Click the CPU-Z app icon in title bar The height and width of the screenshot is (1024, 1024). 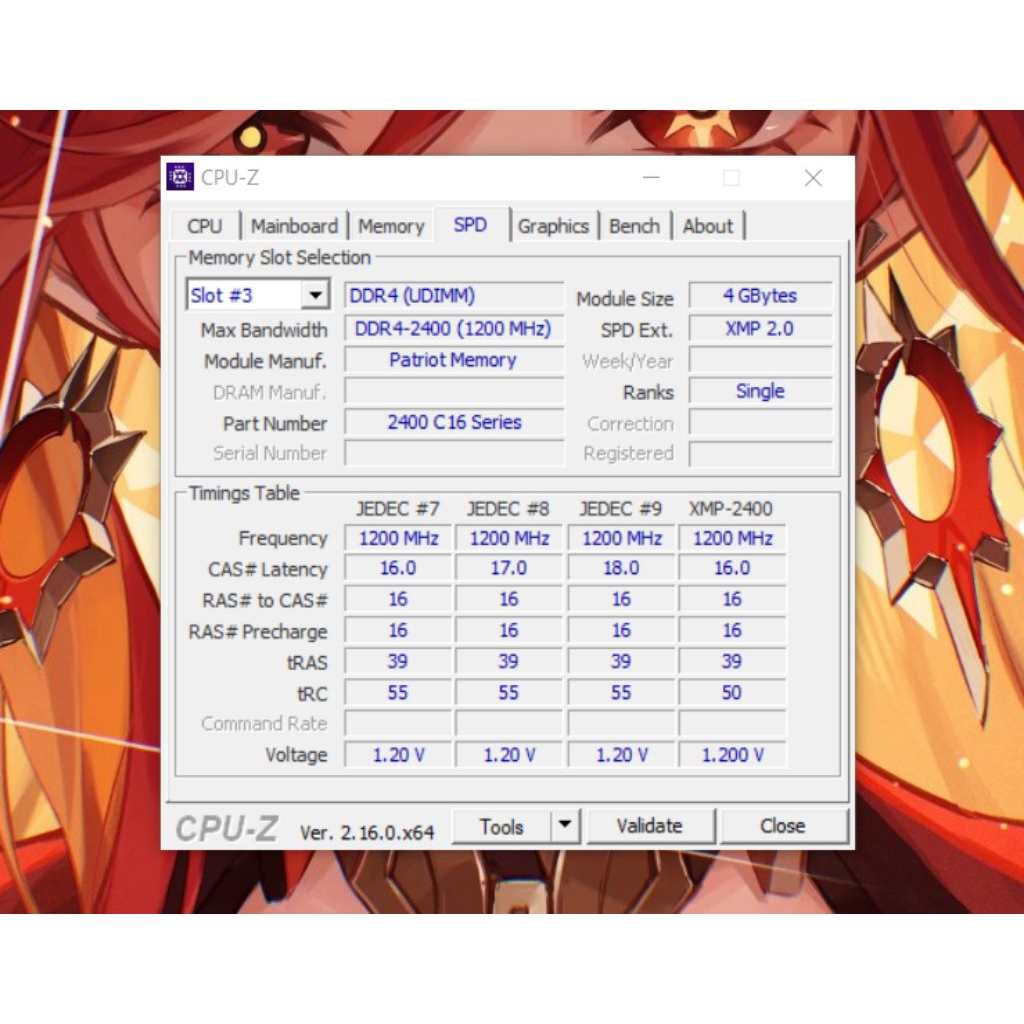pos(180,177)
